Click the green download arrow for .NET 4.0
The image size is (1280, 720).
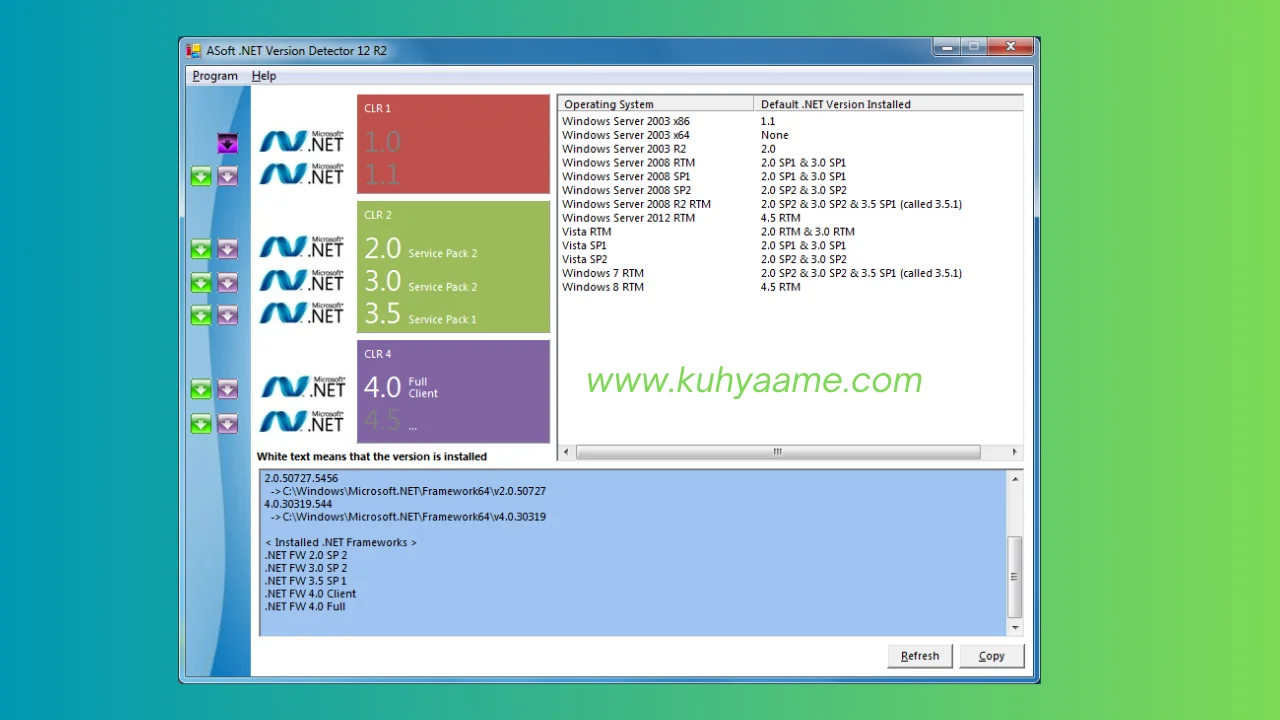point(201,389)
